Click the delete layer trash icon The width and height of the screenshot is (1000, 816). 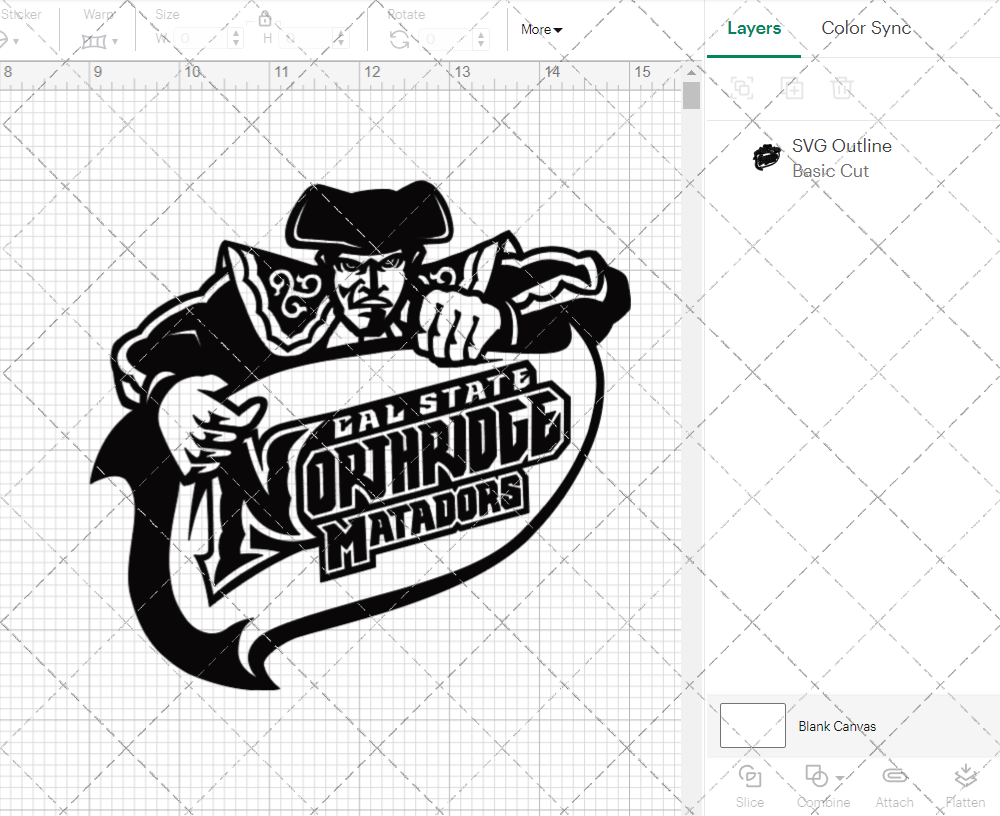point(843,88)
